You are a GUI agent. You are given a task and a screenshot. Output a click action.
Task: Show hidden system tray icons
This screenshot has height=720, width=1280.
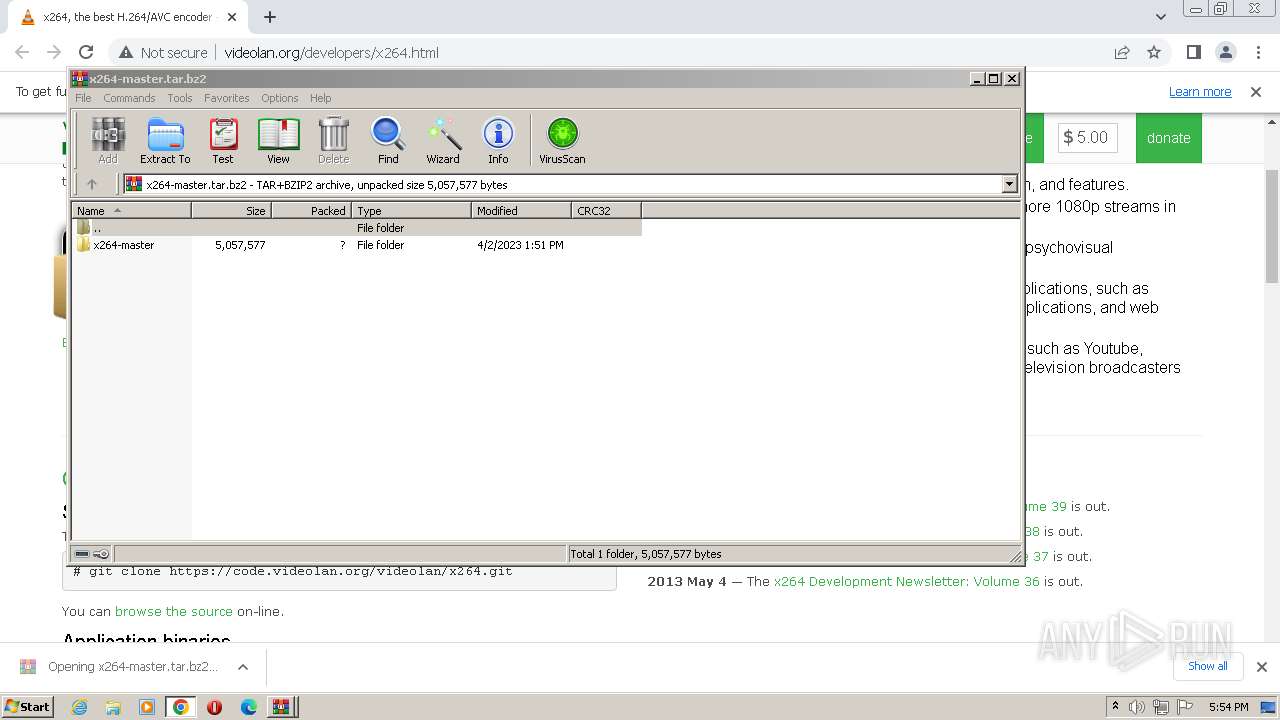(x=1115, y=707)
